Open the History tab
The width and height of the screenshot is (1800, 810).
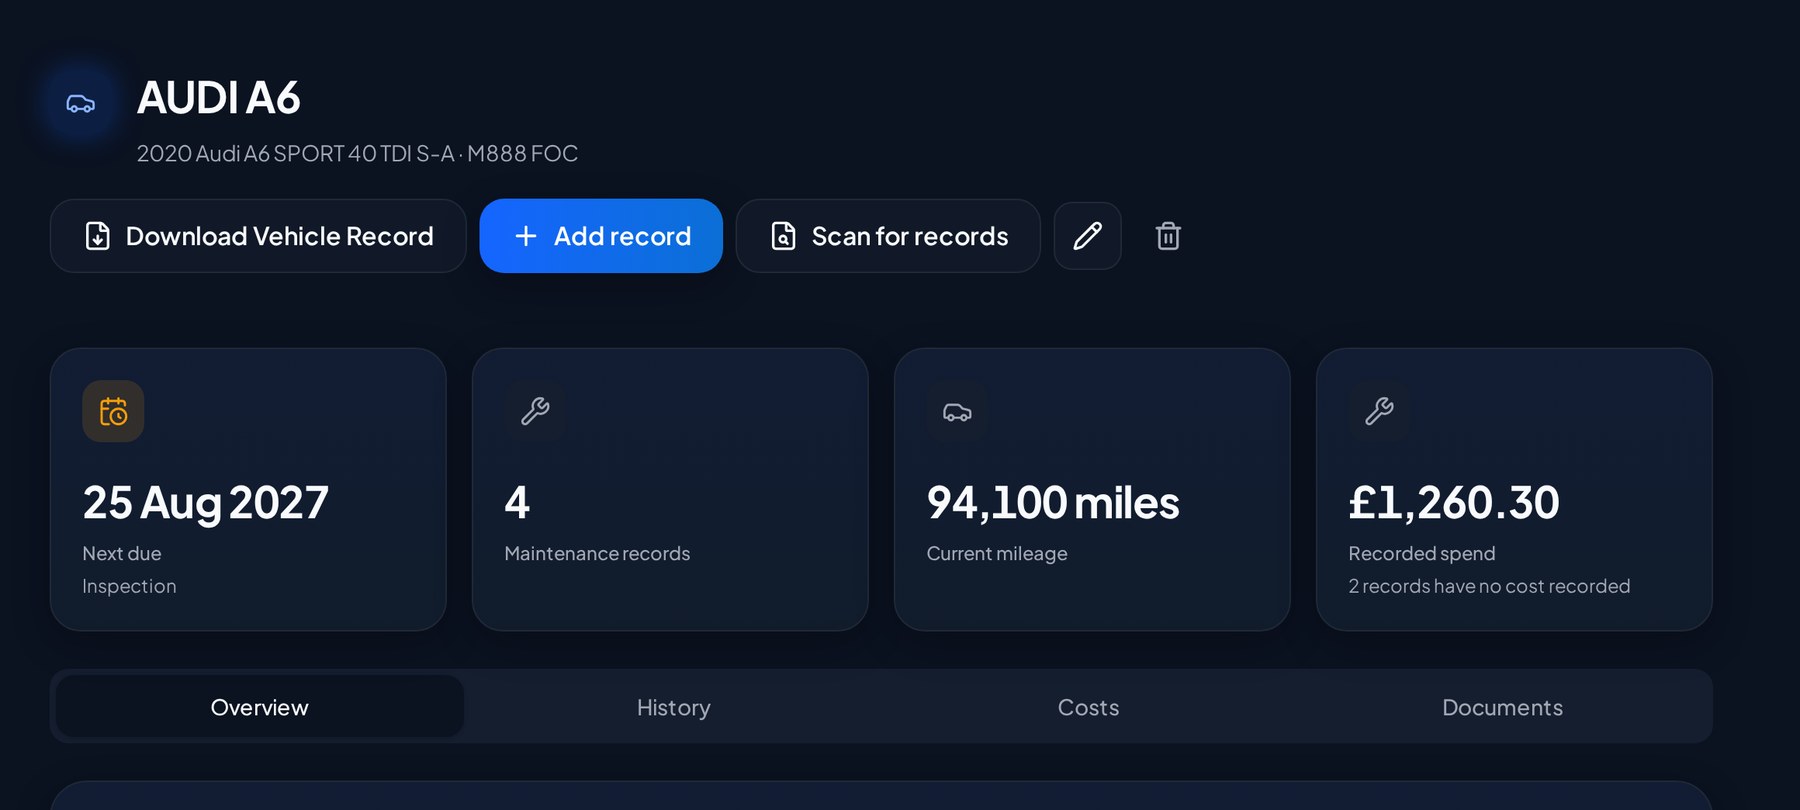click(x=674, y=707)
